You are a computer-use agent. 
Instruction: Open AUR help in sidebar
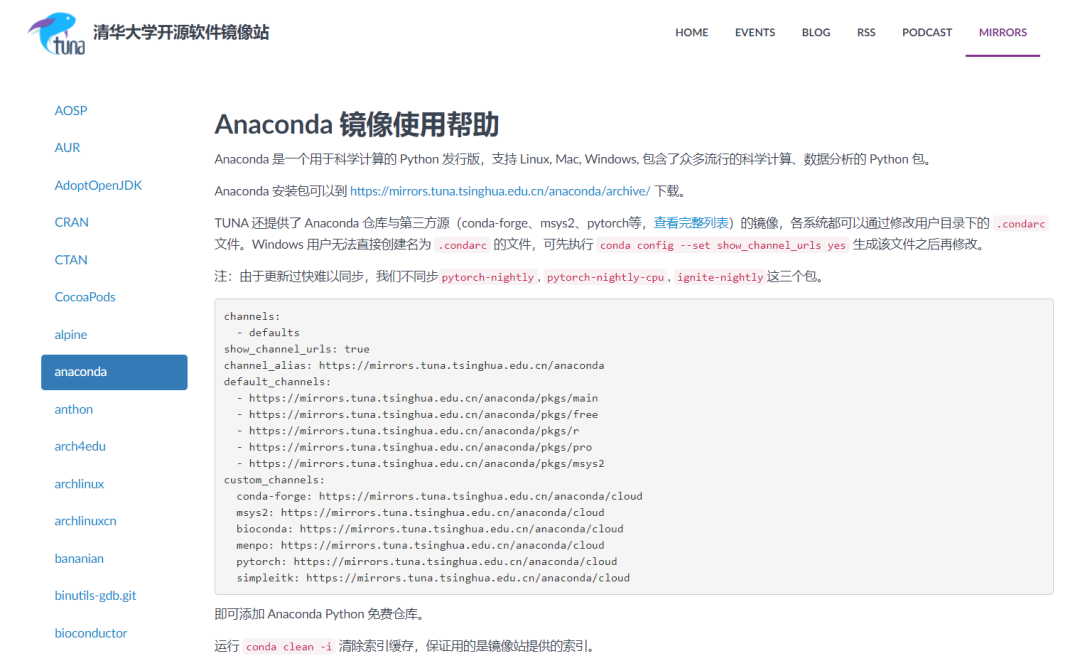[68, 147]
